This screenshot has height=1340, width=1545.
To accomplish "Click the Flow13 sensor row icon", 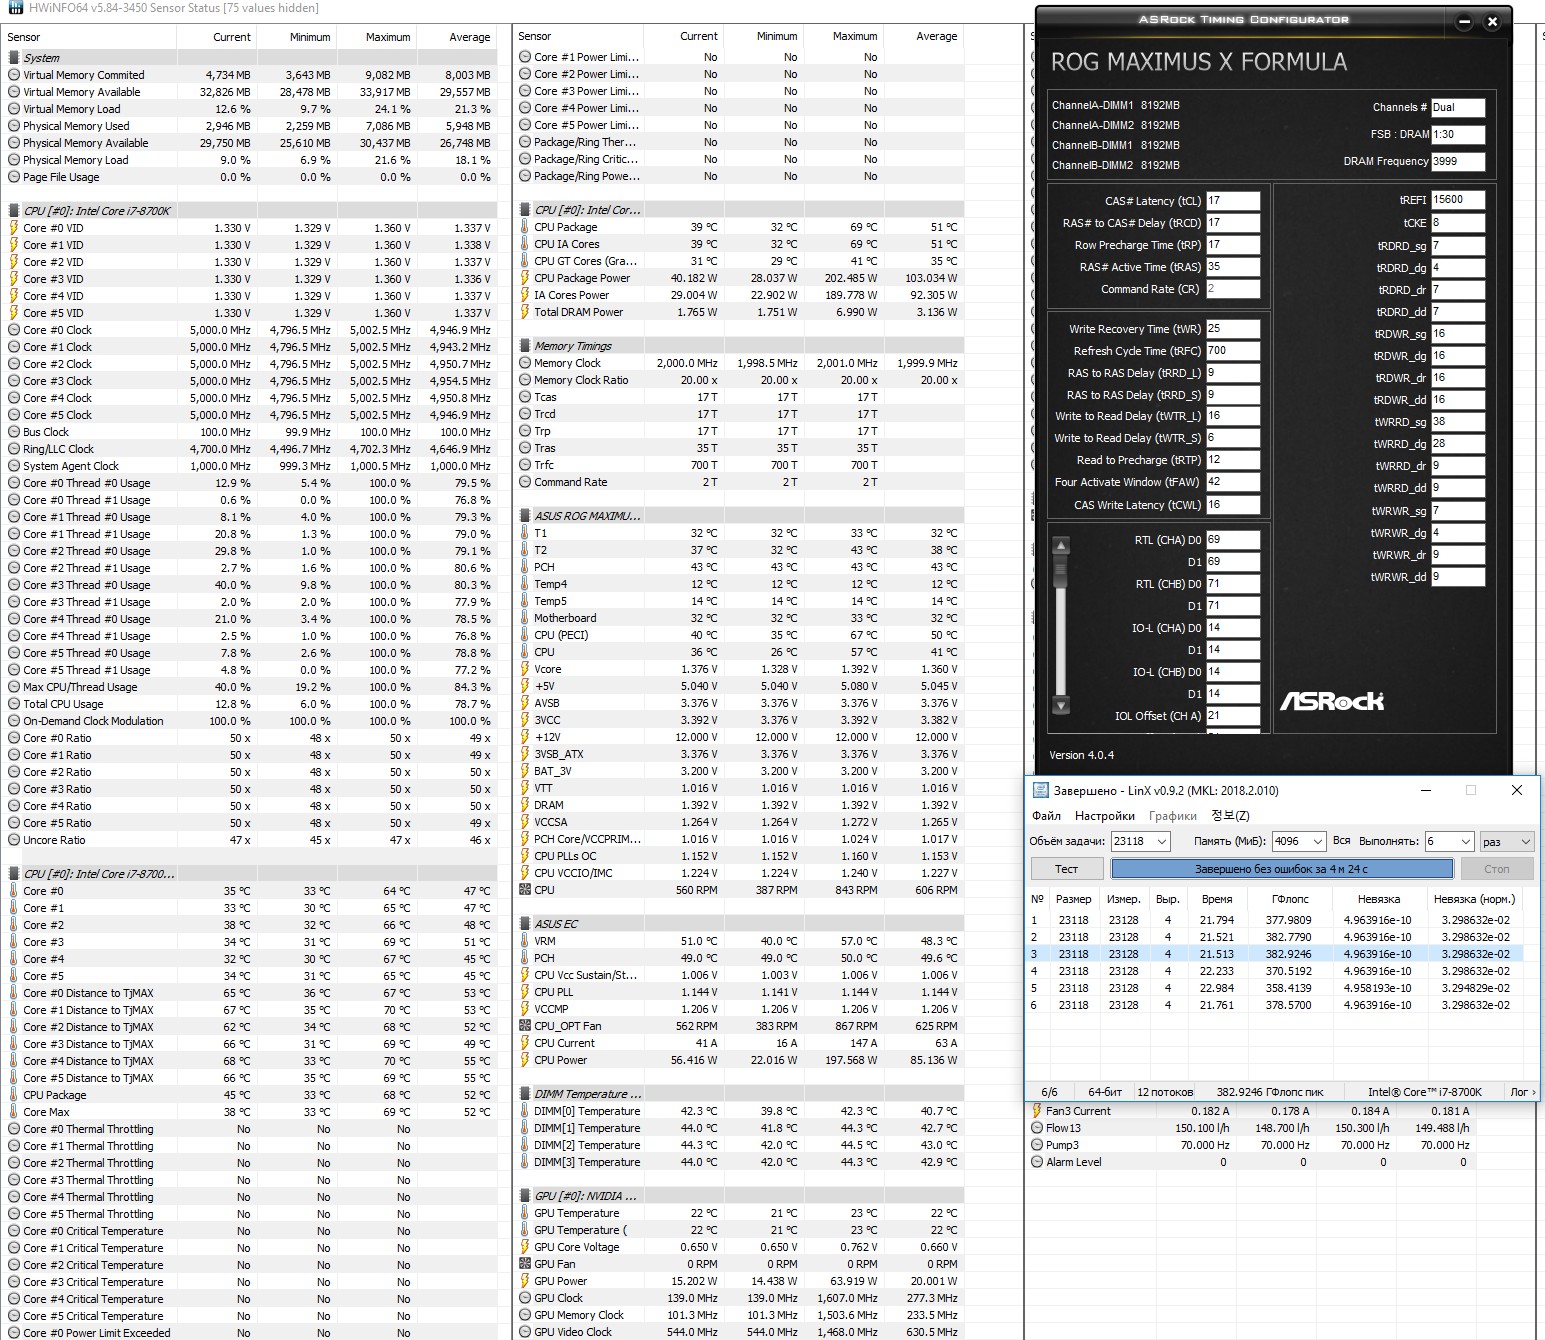I will coord(1037,1128).
